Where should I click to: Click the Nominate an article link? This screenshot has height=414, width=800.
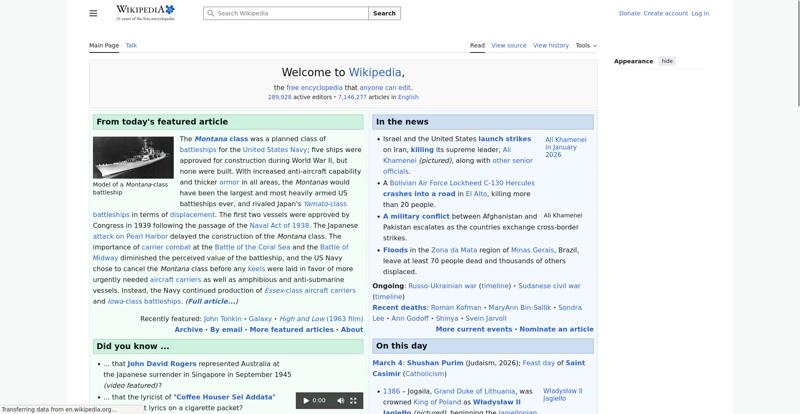556,329
